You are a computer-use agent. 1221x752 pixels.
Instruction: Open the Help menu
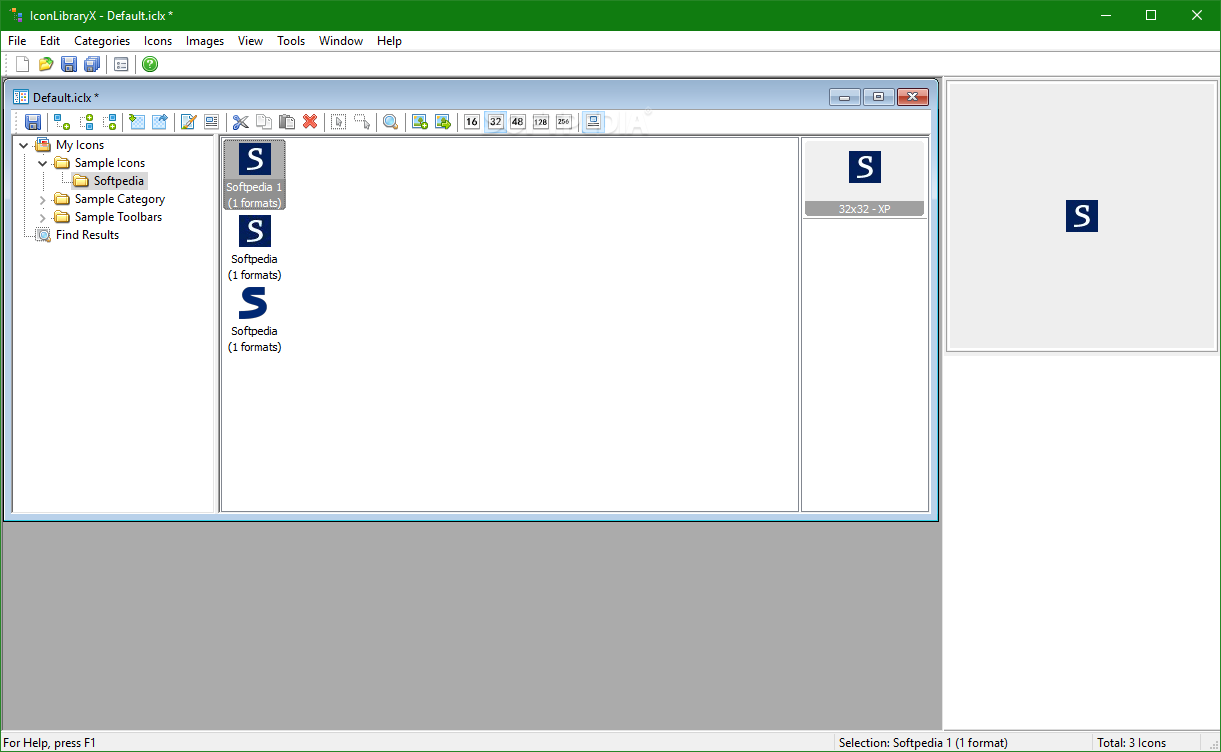click(390, 41)
